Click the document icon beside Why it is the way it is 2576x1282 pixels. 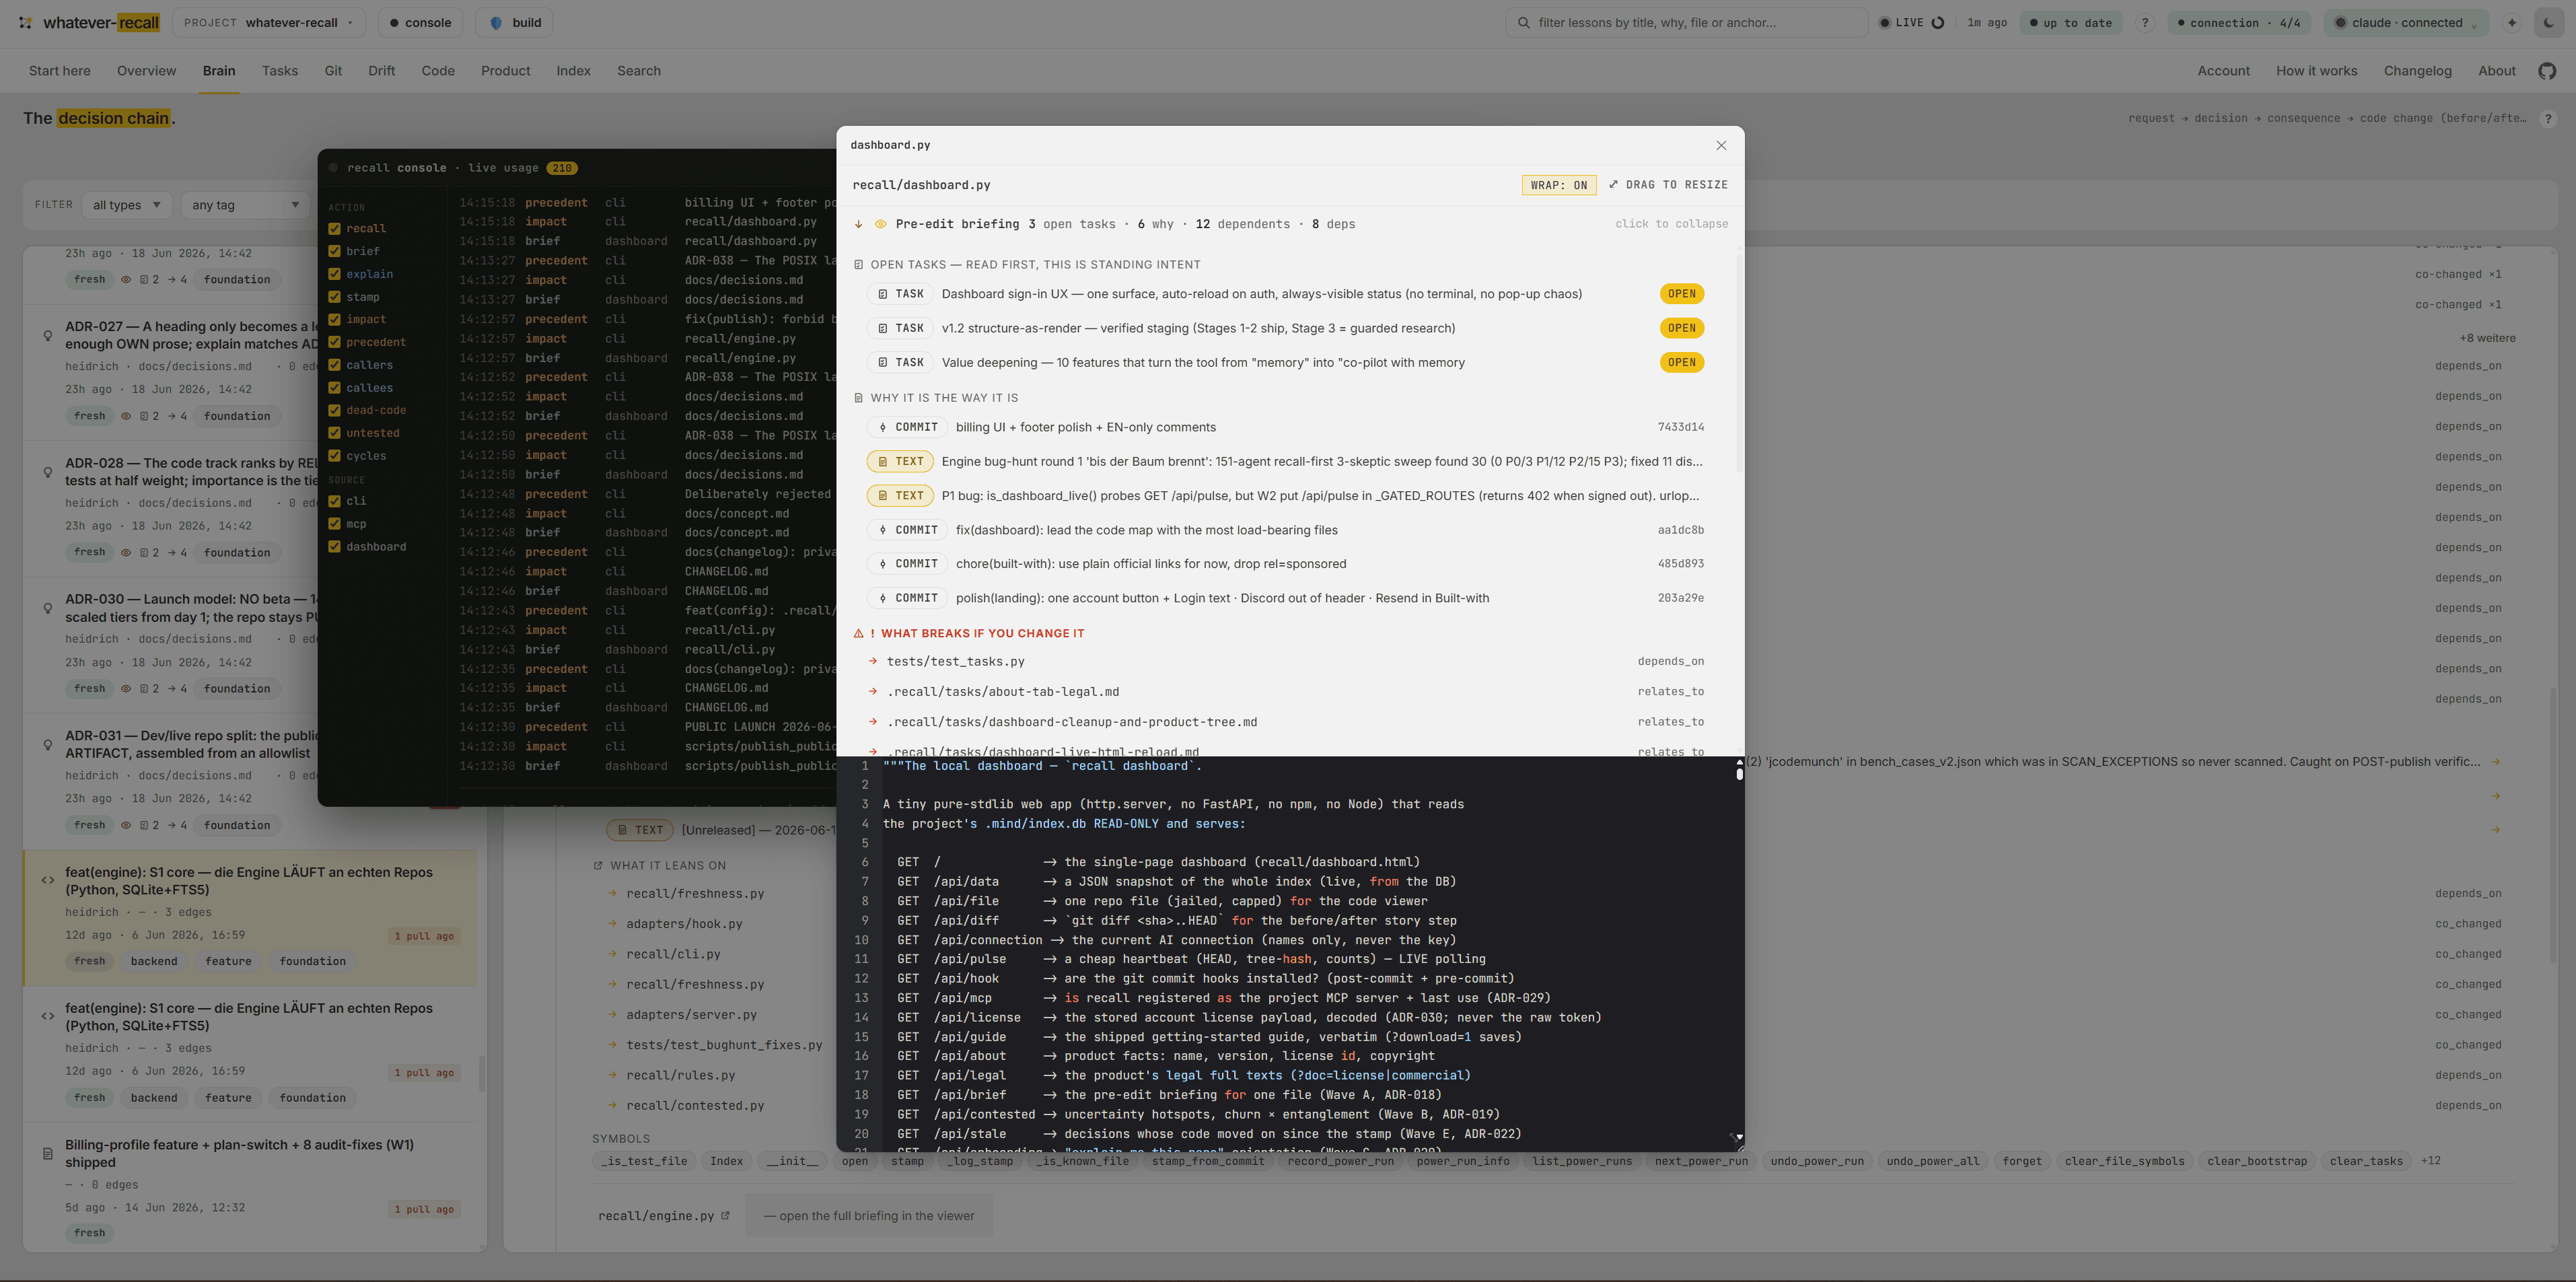click(x=858, y=398)
